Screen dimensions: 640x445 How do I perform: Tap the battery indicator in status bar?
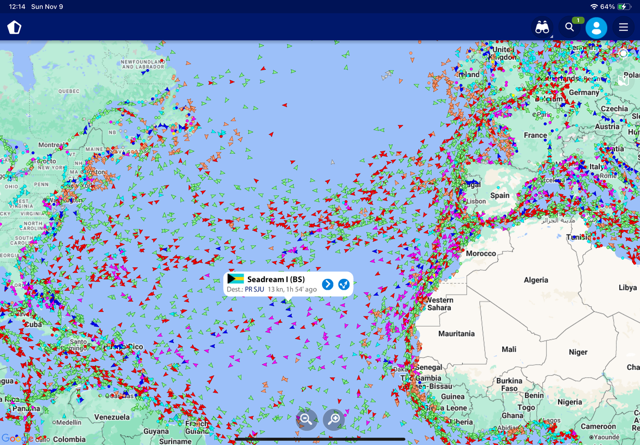pyautogui.click(x=625, y=6)
